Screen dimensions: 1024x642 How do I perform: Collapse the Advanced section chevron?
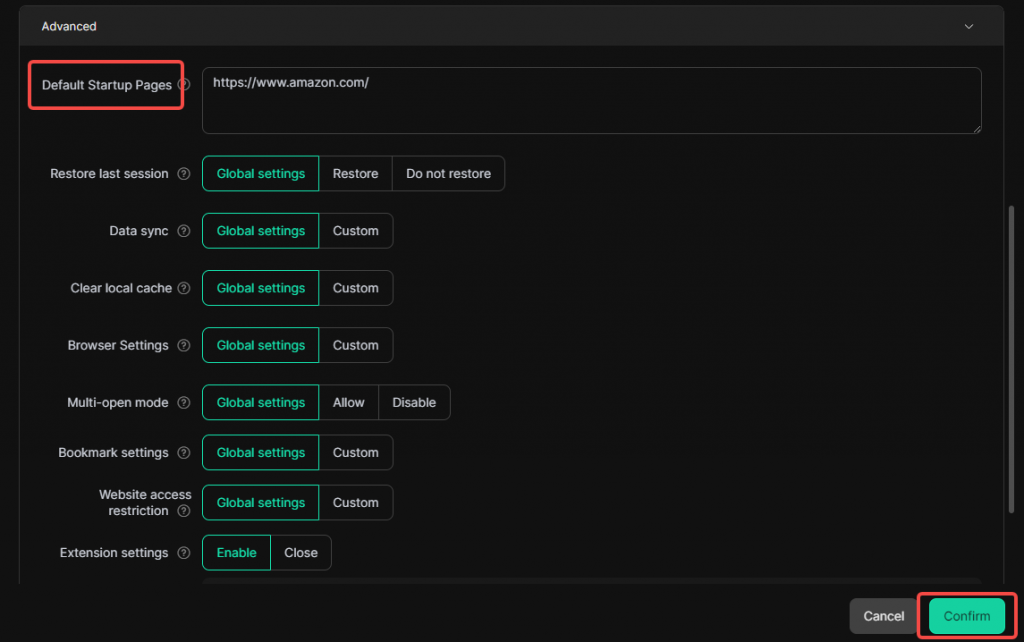click(x=968, y=27)
